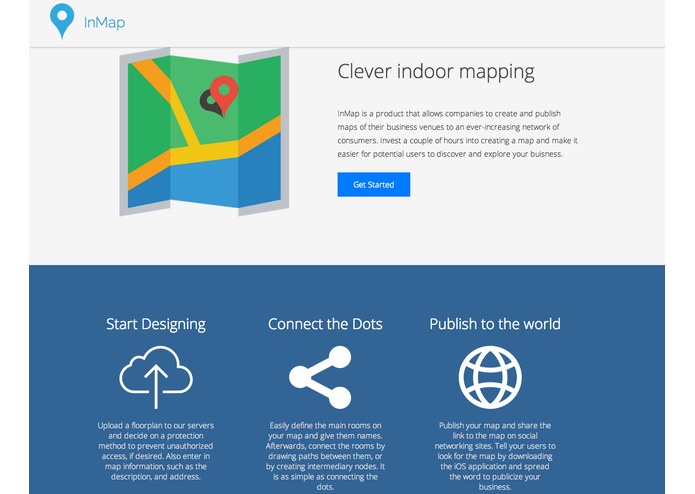Click the Start Designing heading
695x494 pixels.
click(156, 324)
